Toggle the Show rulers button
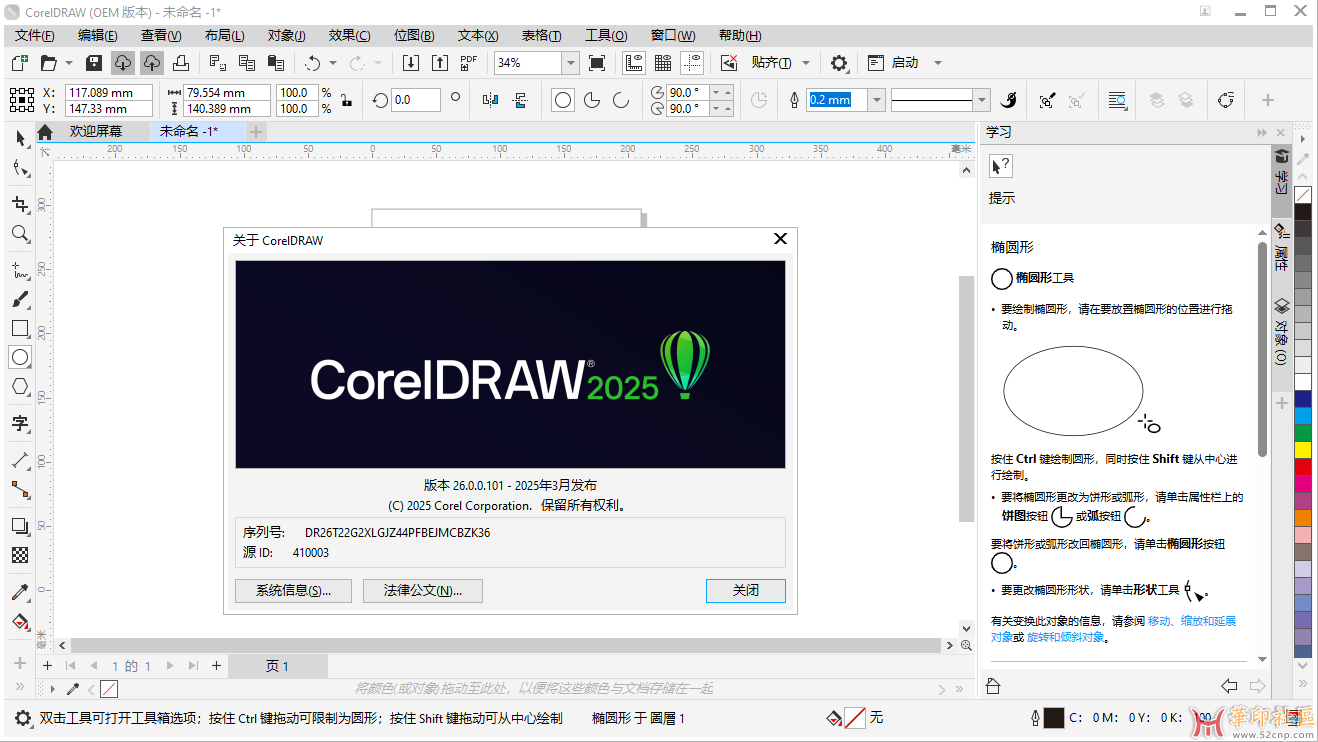 (633, 63)
